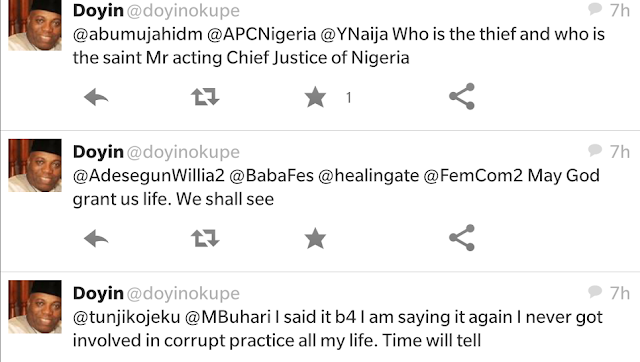Retweet the 'May God grant us life' tweet
Image resolution: width=640 pixels, height=362 pixels.
point(205,238)
